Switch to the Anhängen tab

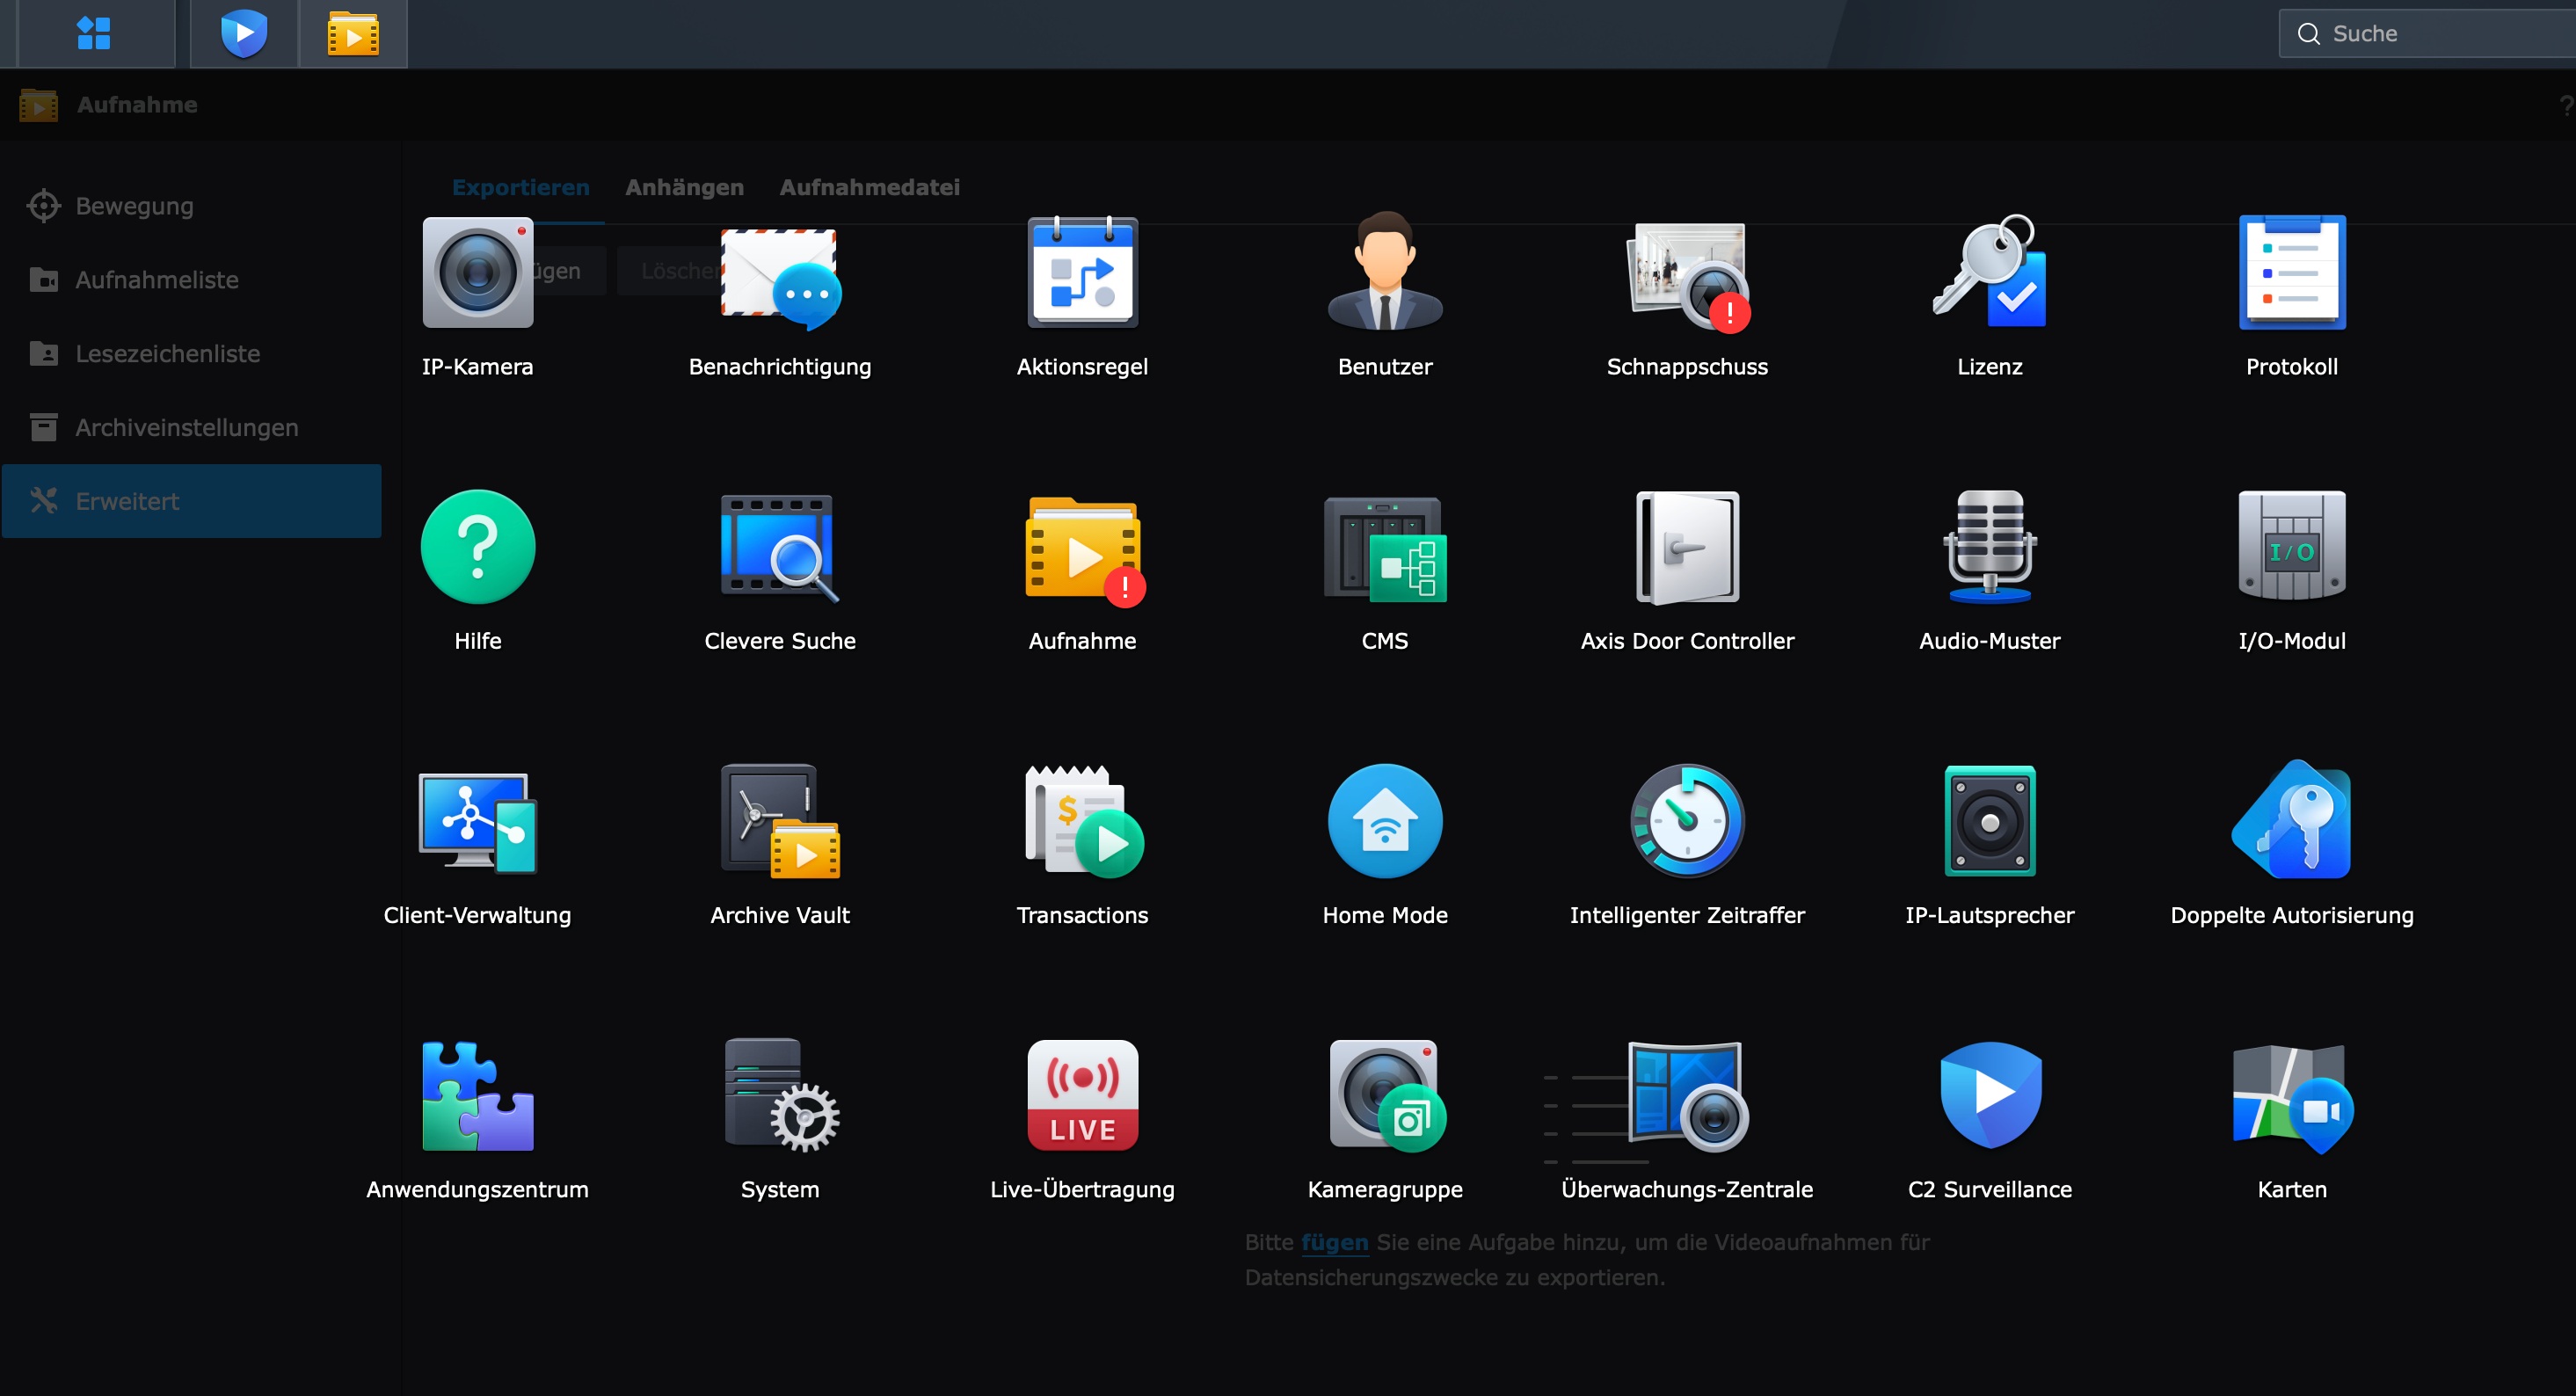point(684,187)
